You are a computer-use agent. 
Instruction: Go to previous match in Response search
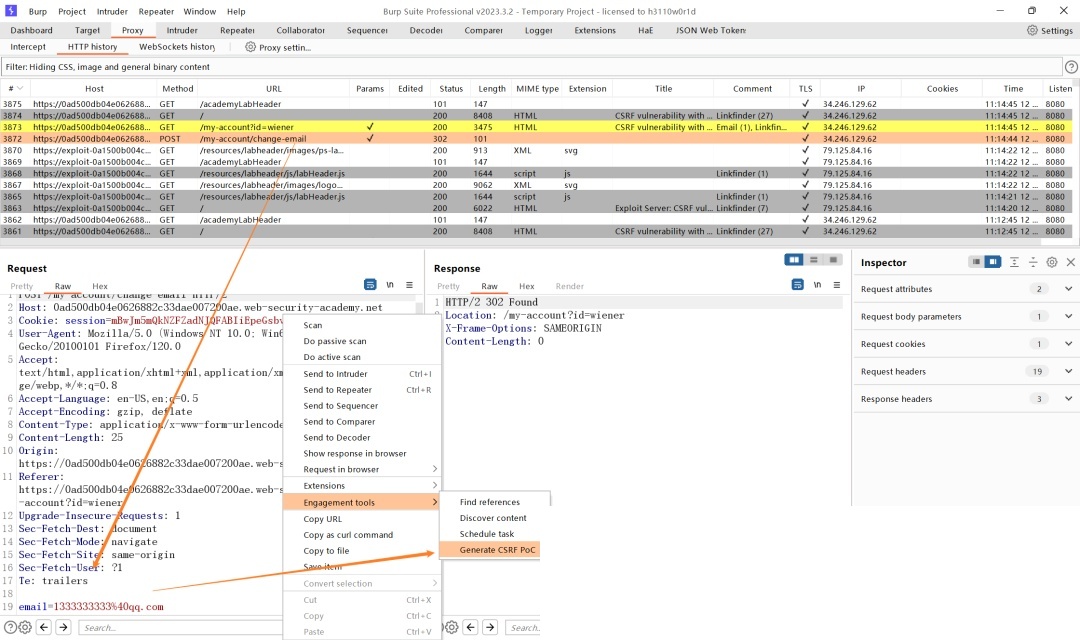tap(470, 627)
